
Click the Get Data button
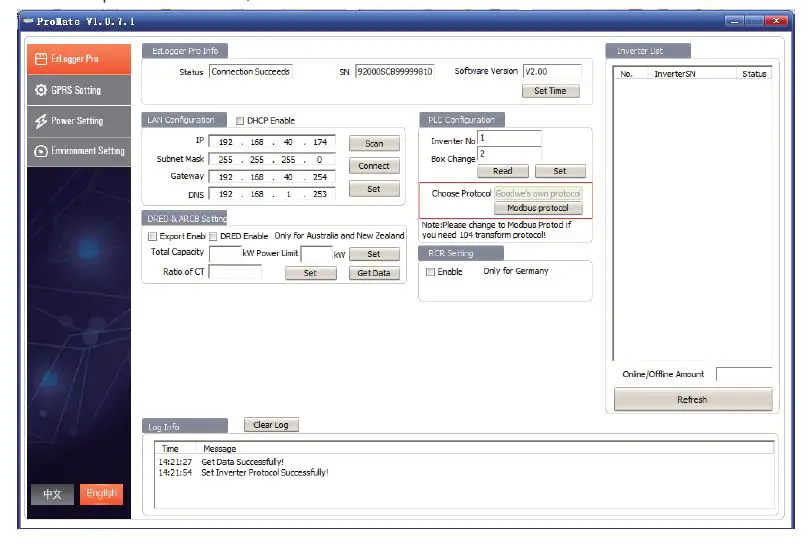[374, 273]
